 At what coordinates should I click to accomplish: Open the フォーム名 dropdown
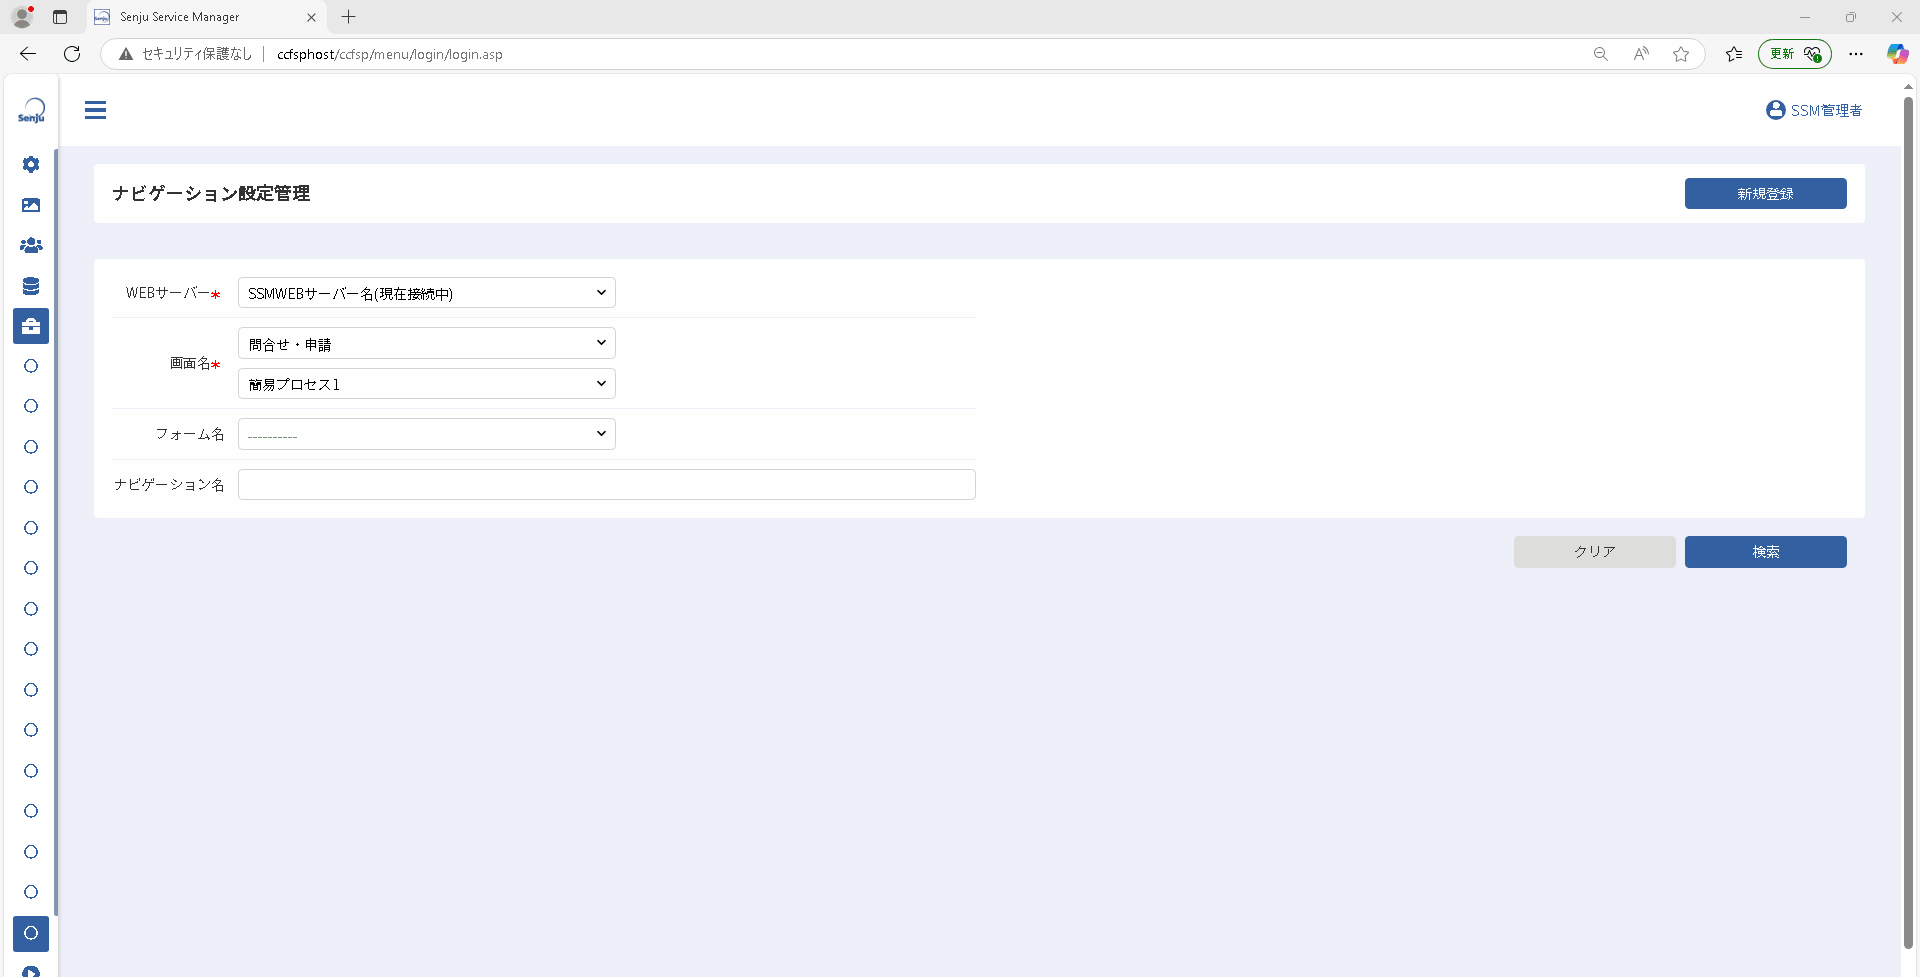pos(427,434)
